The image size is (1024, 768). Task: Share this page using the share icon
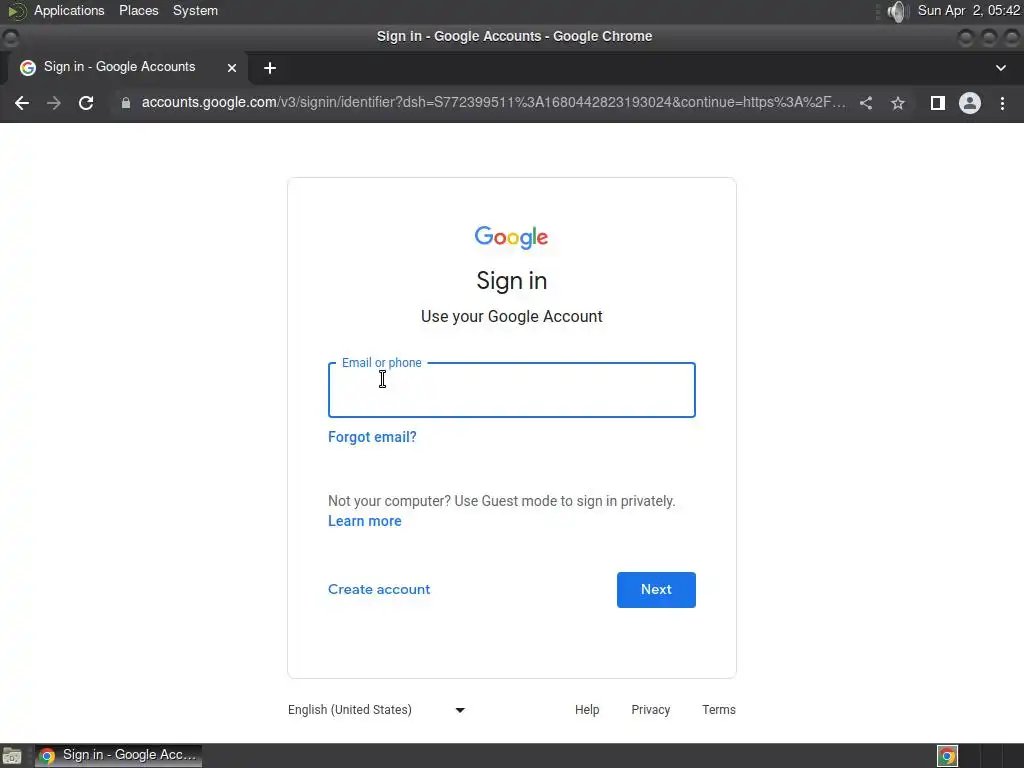(x=866, y=103)
